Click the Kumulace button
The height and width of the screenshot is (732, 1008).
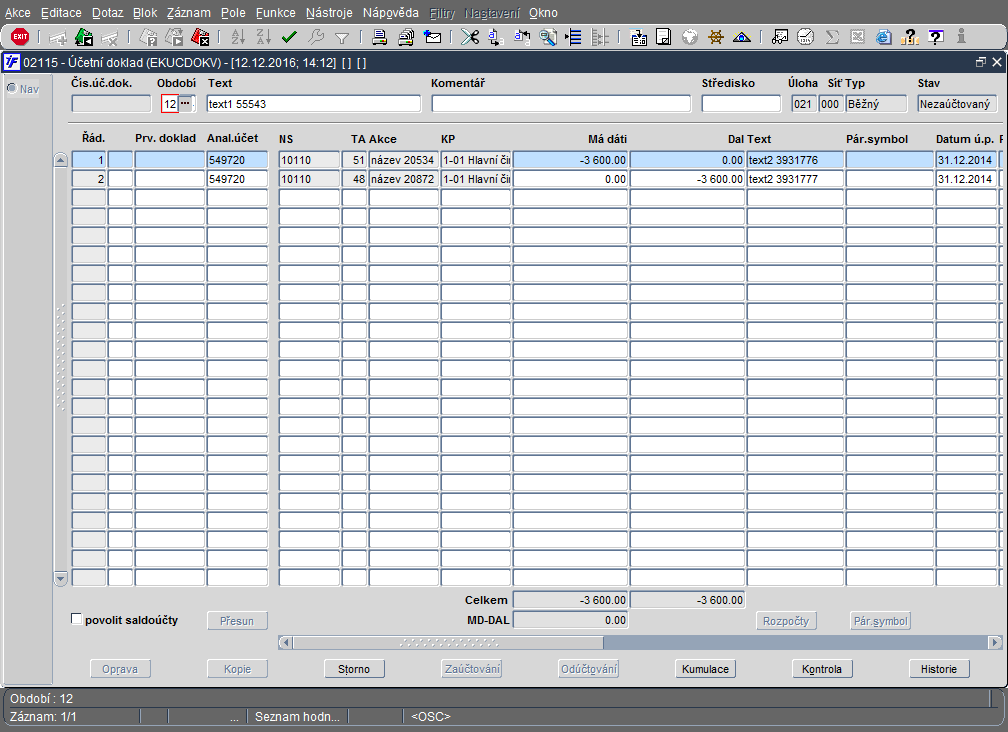tap(705, 669)
